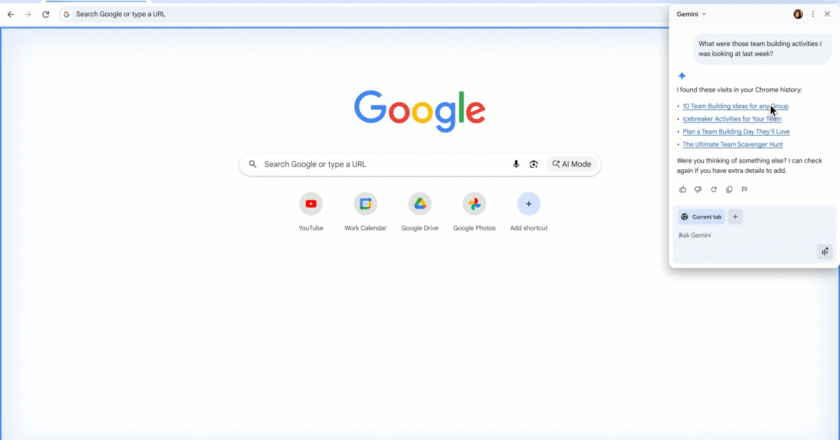Open Google Lens image search icon
Screen dimensions: 840x440
(534, 164)
